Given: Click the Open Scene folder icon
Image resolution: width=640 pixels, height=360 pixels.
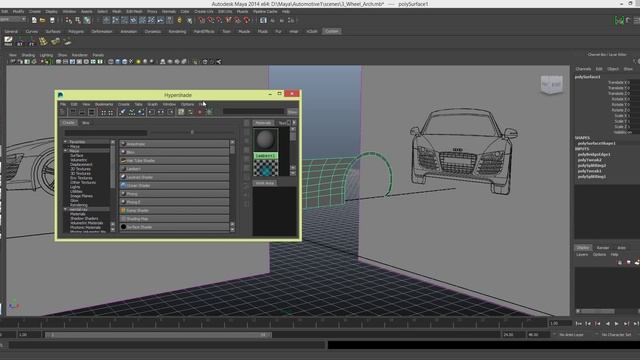Looking at the screenshot, I should coord(42,20).
